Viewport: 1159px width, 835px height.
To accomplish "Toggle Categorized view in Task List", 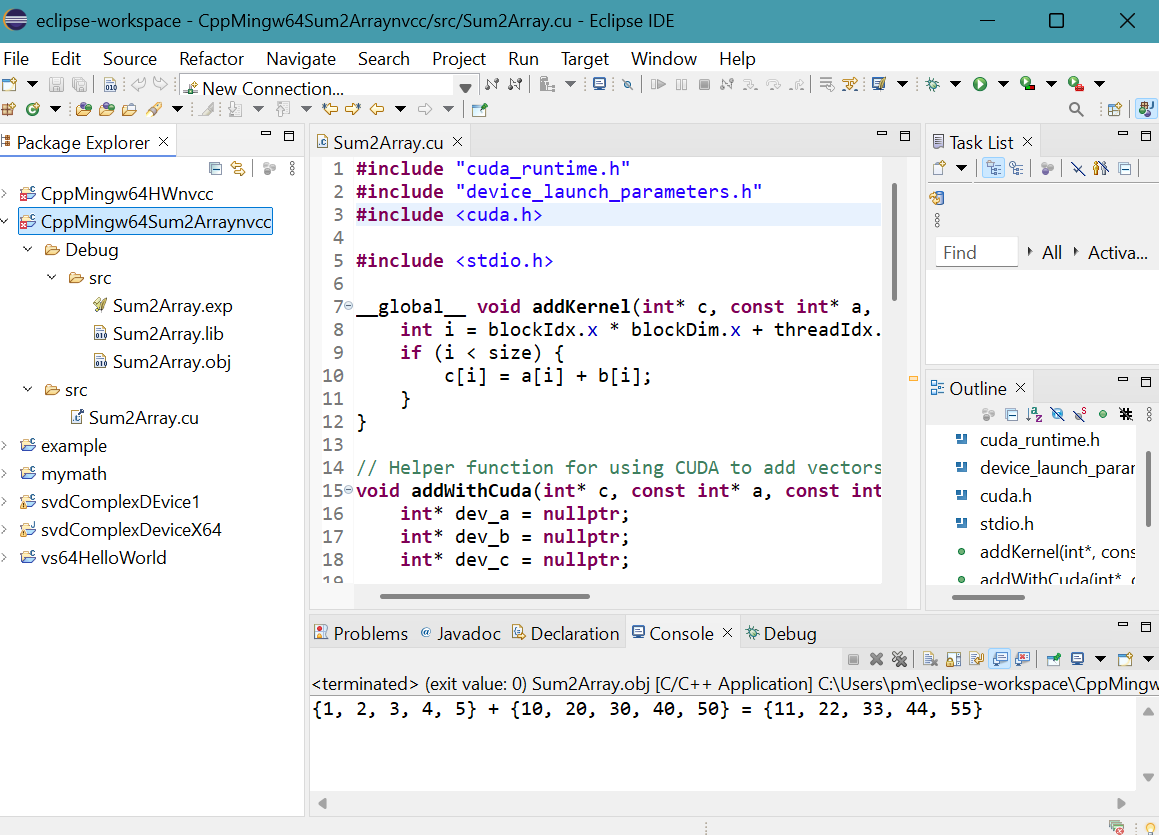I will (993, 168).
